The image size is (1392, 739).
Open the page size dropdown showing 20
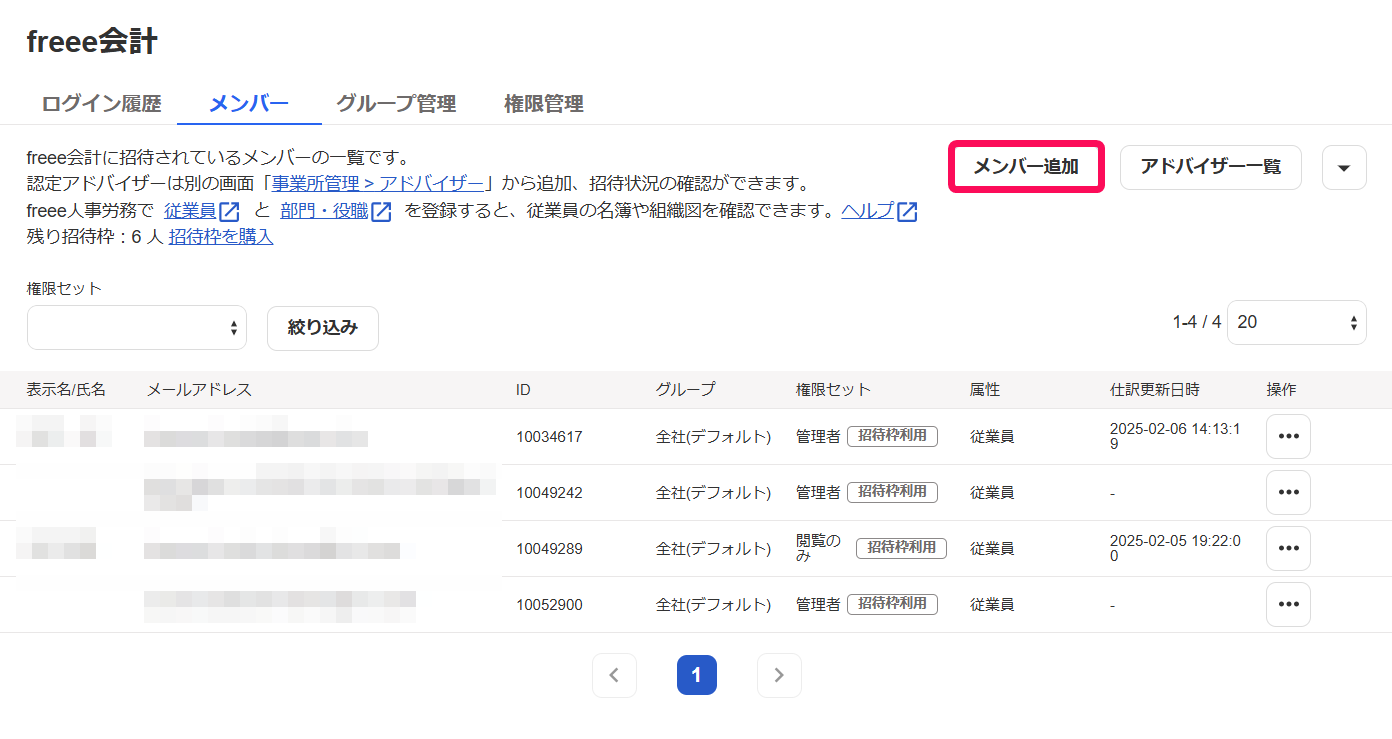pyautogui.click(x=1297, y=322)
